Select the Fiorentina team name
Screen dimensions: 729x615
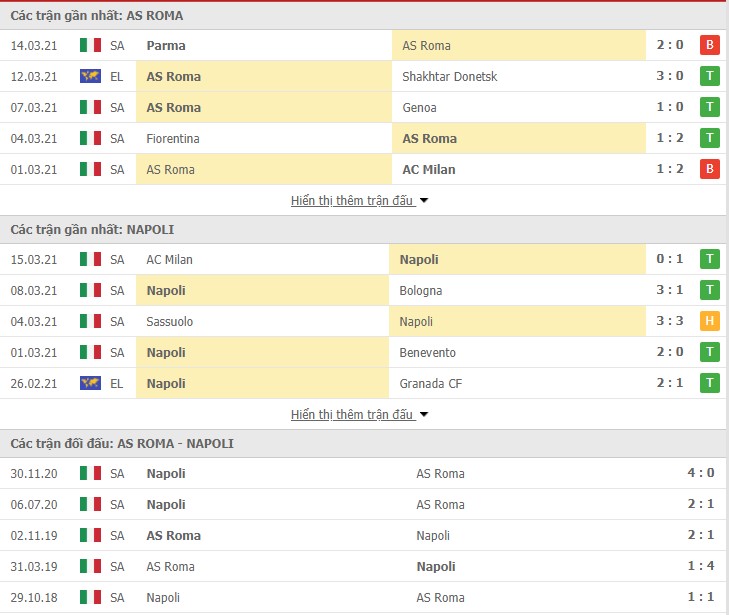click(173, 139)
